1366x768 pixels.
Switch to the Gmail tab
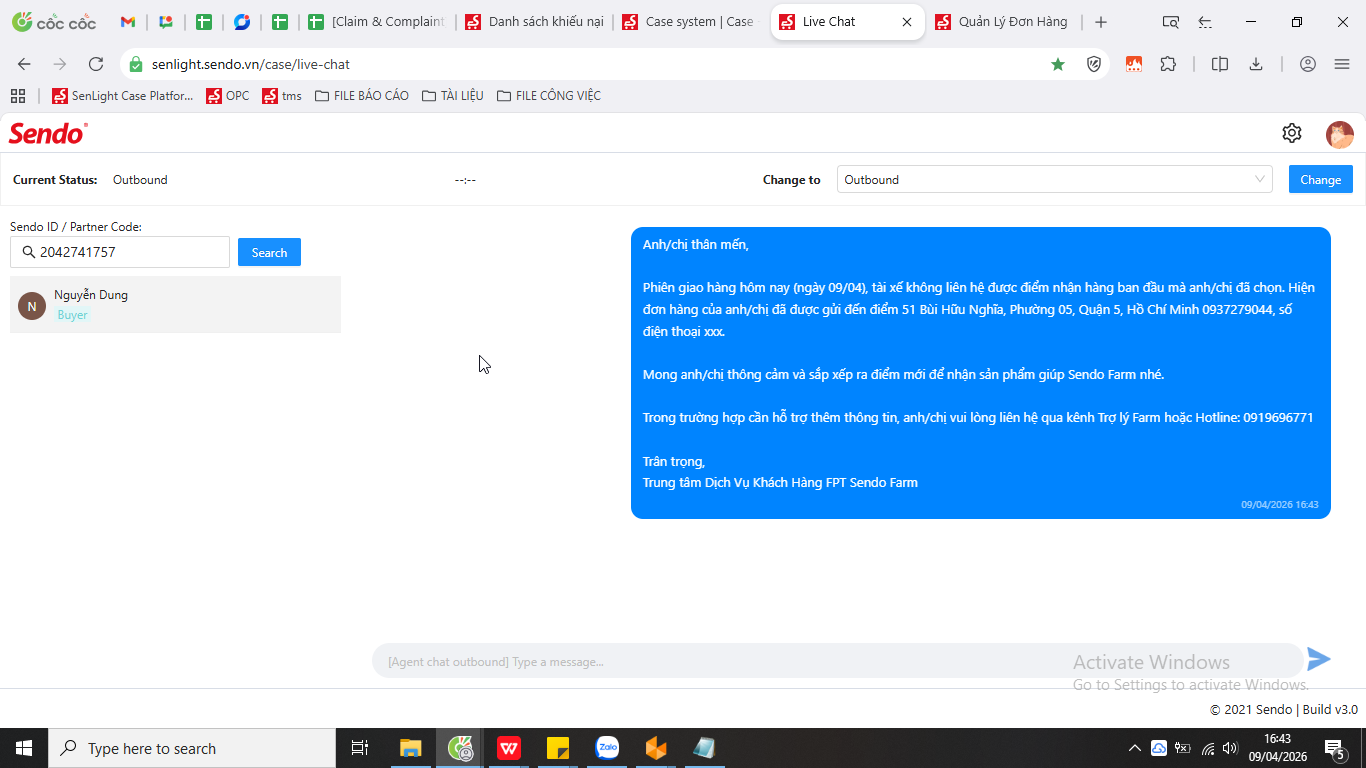click(x=127, y=22)
